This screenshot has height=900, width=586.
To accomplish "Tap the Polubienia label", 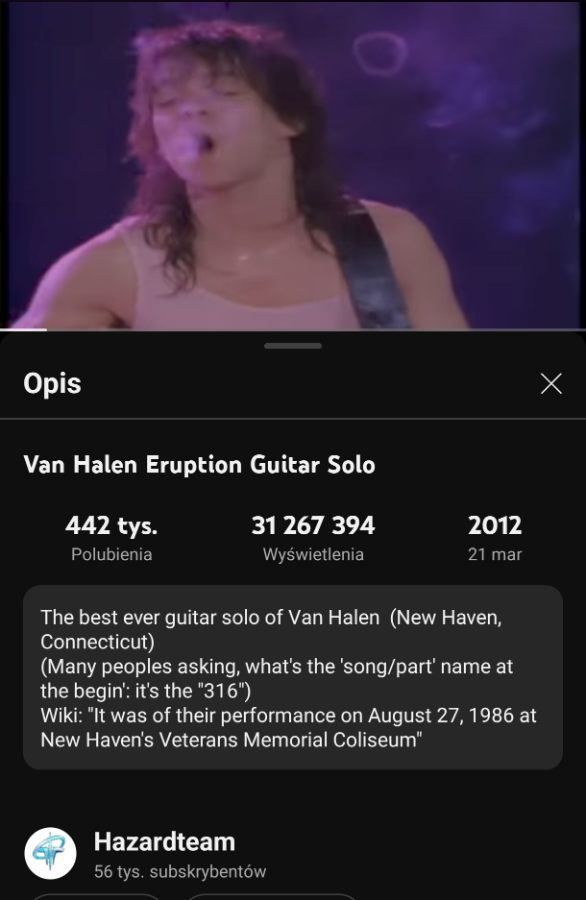I will click(x=111, y=554).
